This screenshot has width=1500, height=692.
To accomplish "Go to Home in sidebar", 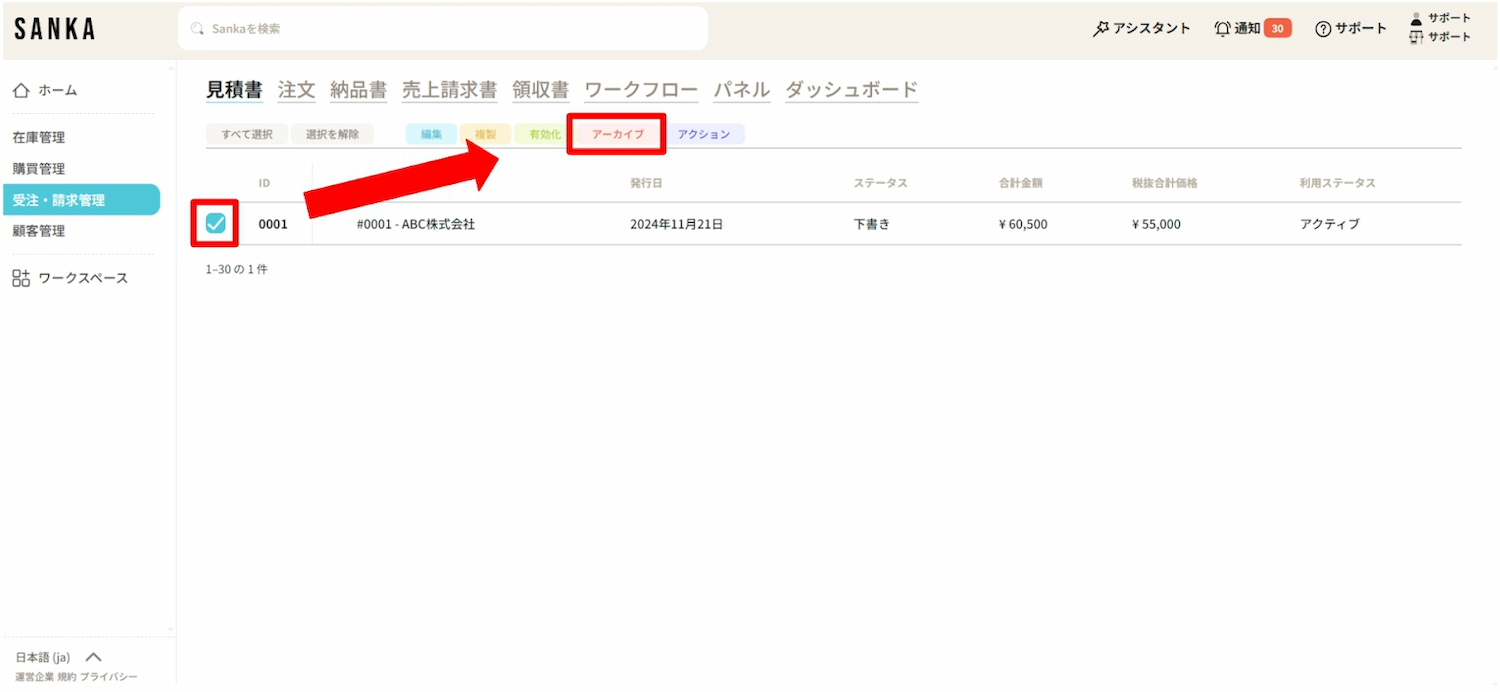I will click(x=21, y=91).
